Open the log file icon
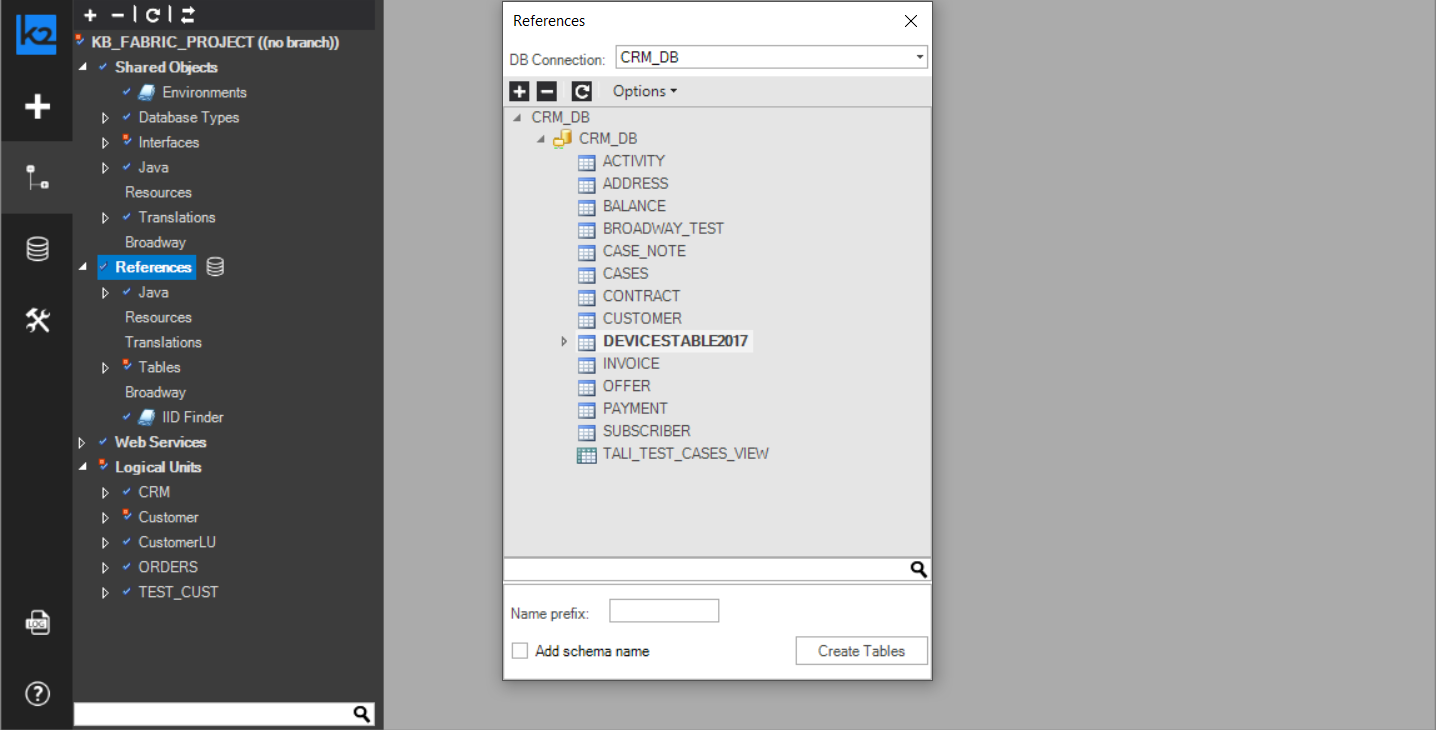1436x730 pixels. point(37,622)
